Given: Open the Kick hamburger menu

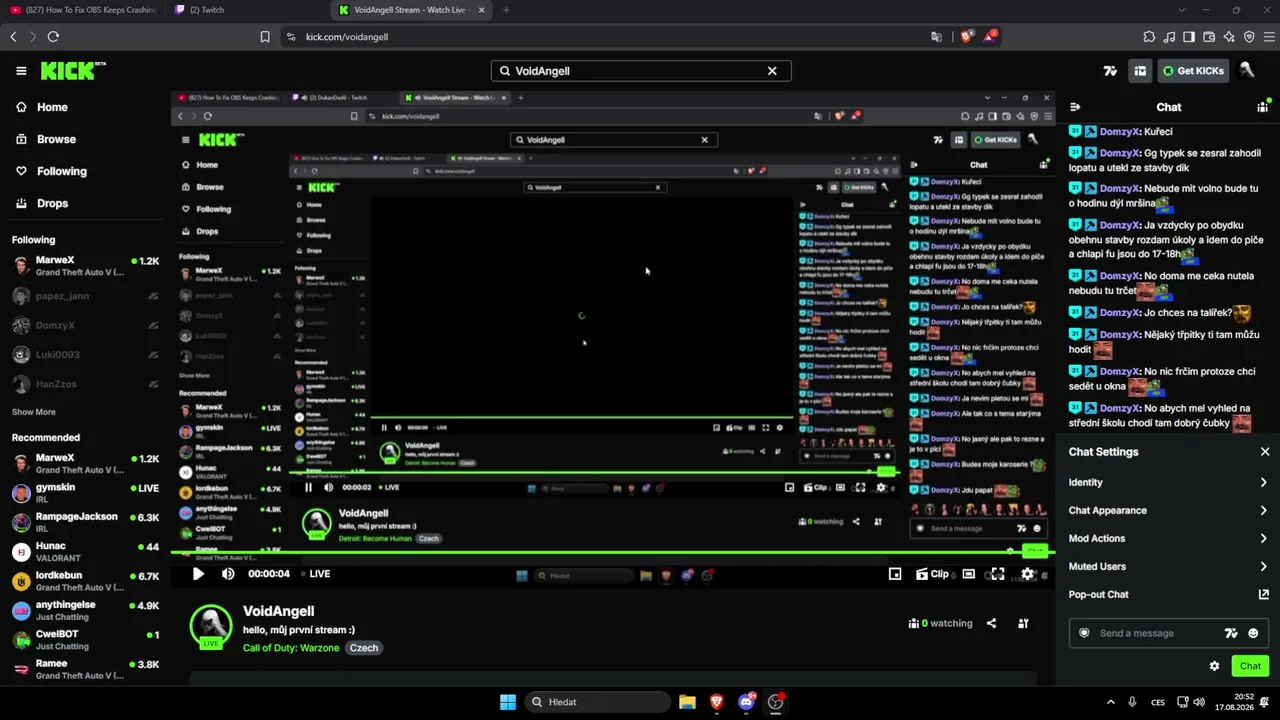Looking at the screenshot, I should click(x=21, y=71).
